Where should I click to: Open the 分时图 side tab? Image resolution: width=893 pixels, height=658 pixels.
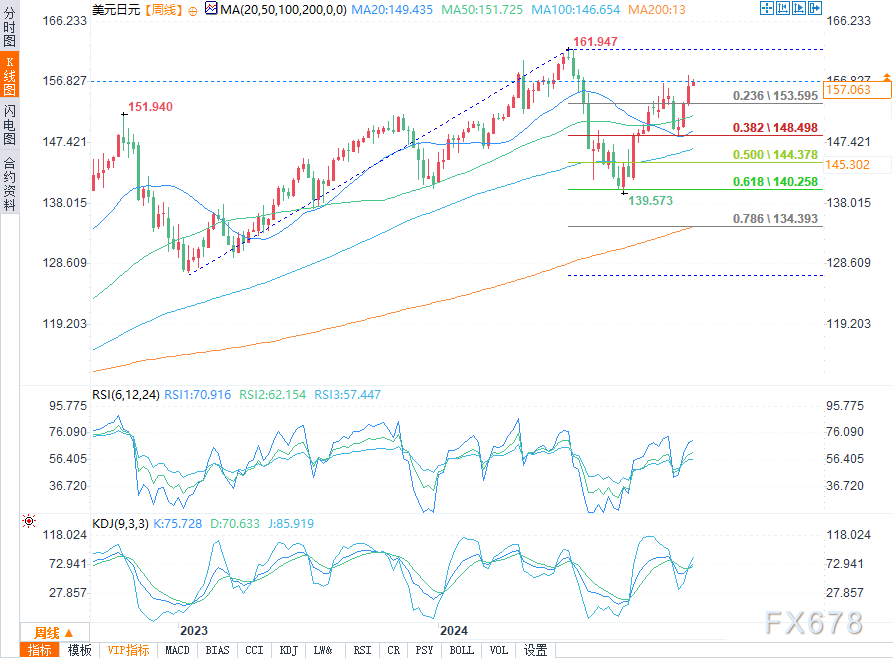pyautogui.click(x=10, y=27)
